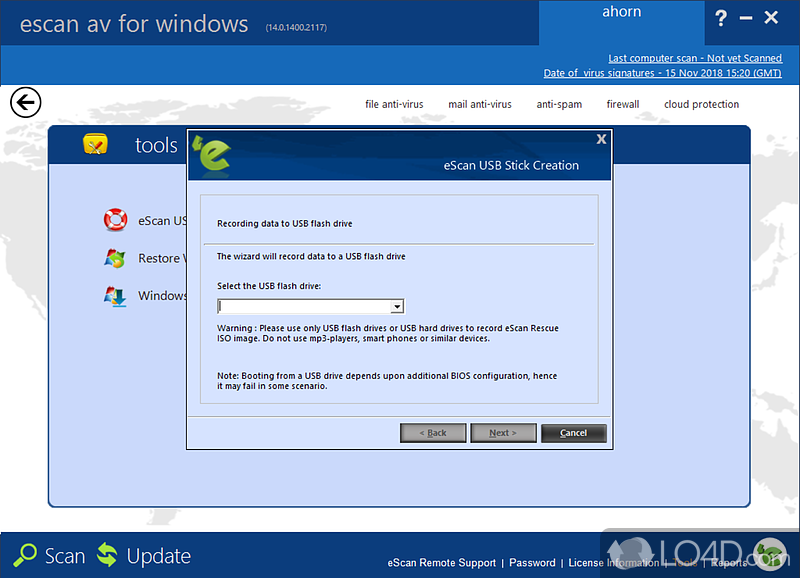Click the back arrow icon
800x578 pixels.
26,103
